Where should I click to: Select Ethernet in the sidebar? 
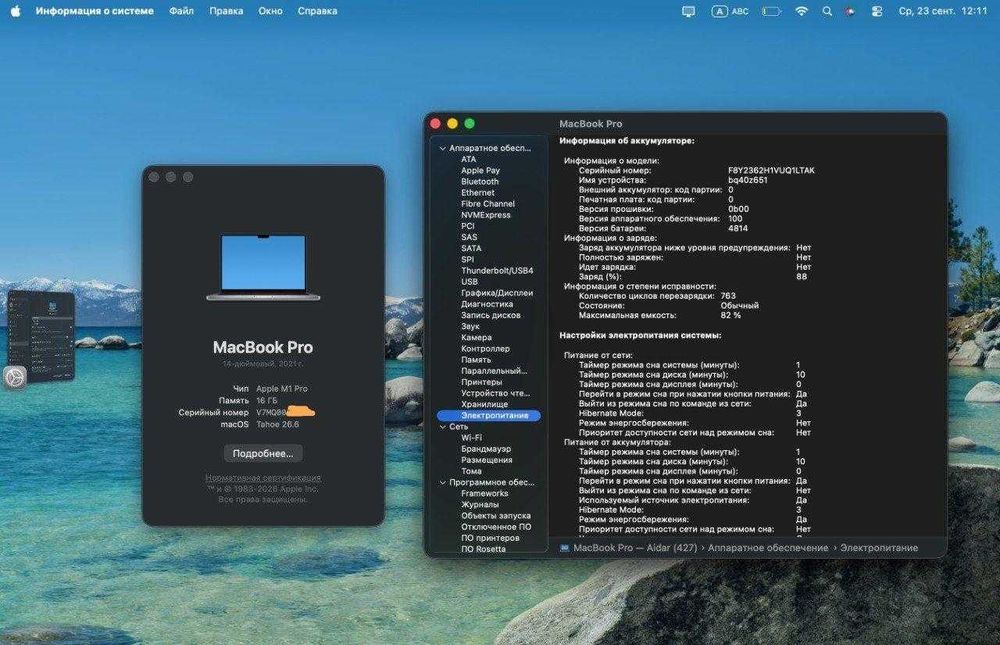(x=478, y=193)
